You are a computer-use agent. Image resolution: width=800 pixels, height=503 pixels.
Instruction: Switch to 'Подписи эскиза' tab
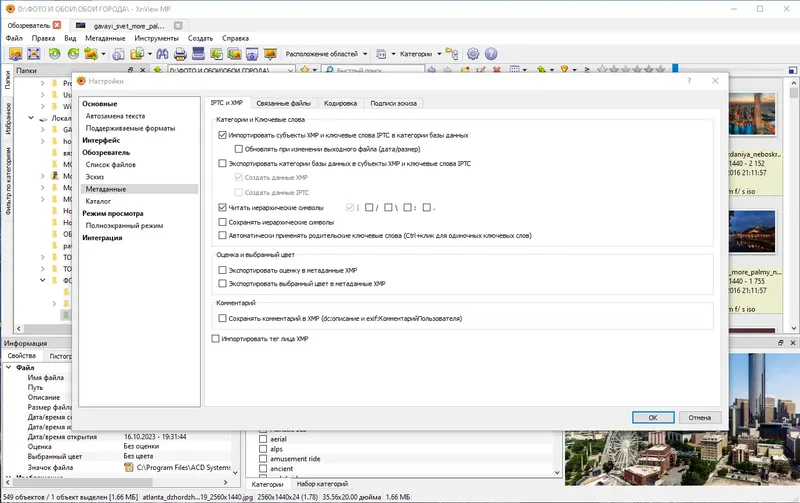[x=393, y=103]
